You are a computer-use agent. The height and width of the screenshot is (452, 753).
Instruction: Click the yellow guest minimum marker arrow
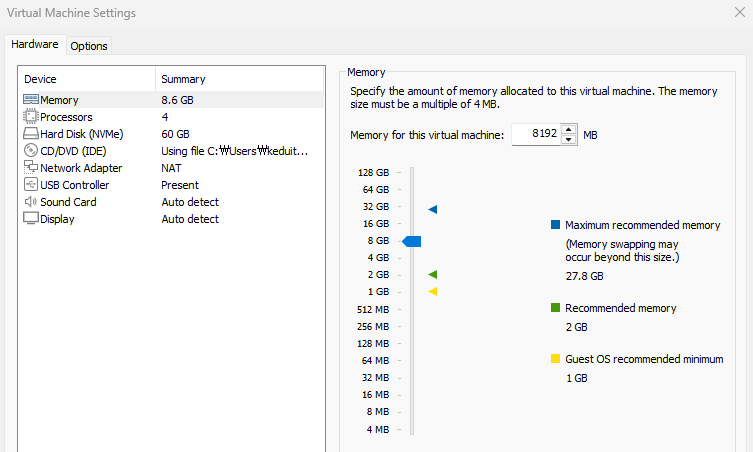point(433,292)
